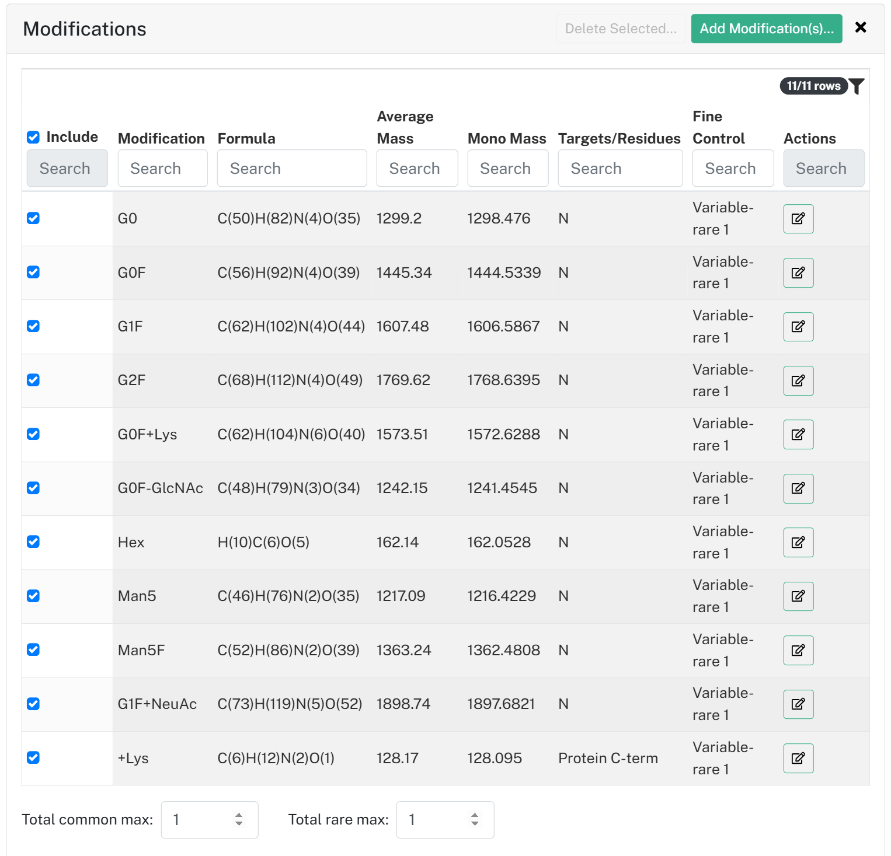Edit the G0F+Lys modification
Viewport: 891px width, 856px height.
click(798, 434)
